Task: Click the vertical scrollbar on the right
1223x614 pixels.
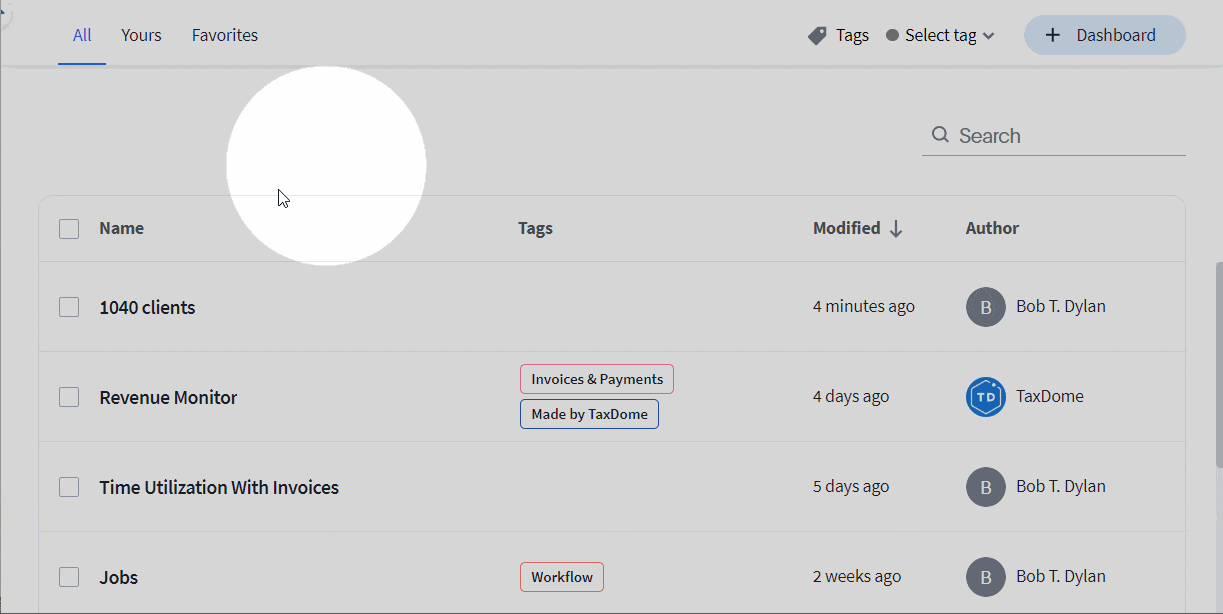Action: [1217, 365]
